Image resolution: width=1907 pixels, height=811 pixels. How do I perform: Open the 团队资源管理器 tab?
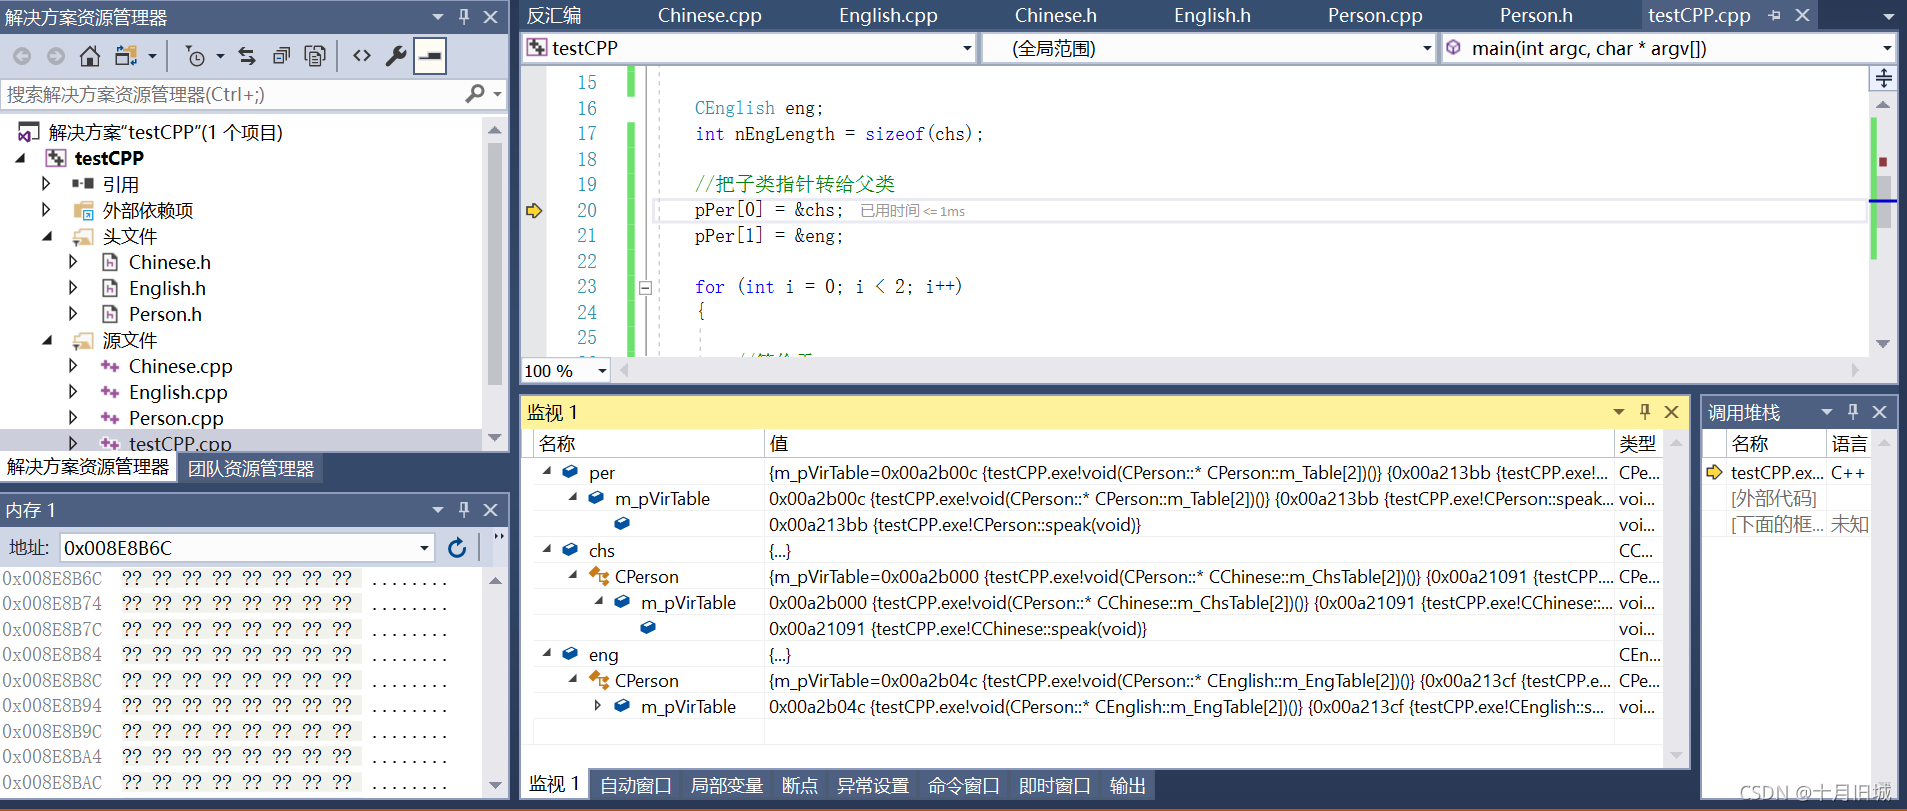point(251,468)
